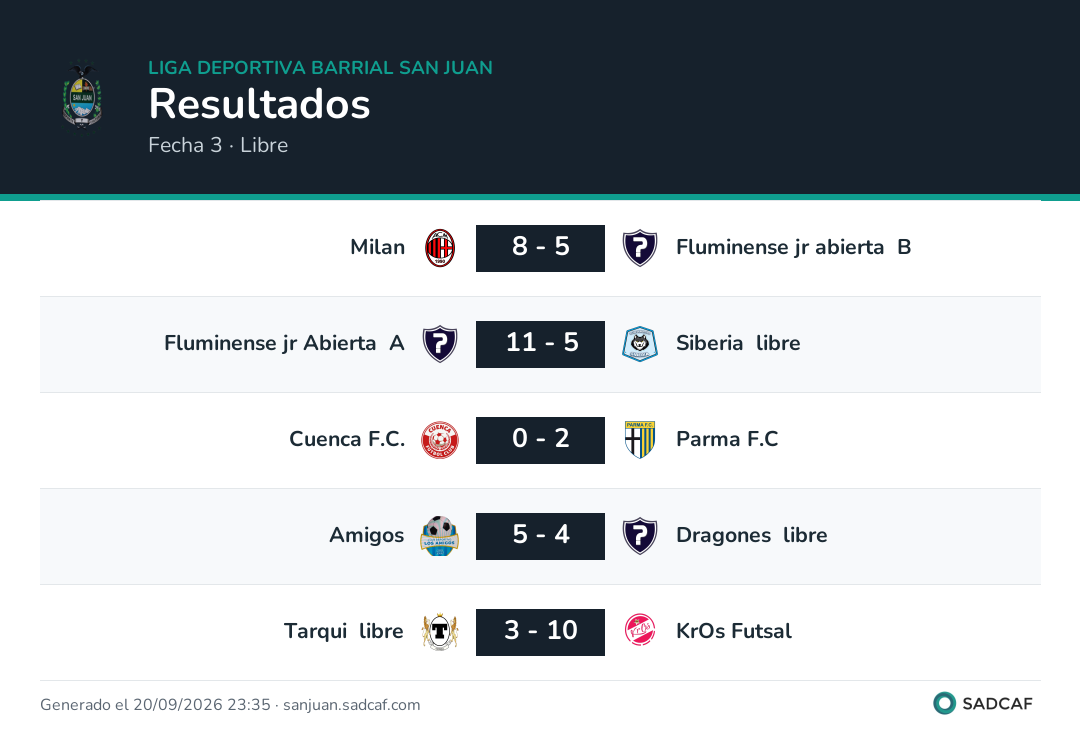Screen dimensions: 1080x756
Task: Select the 0 - 2 match score
Action: (x=540, y=440)
